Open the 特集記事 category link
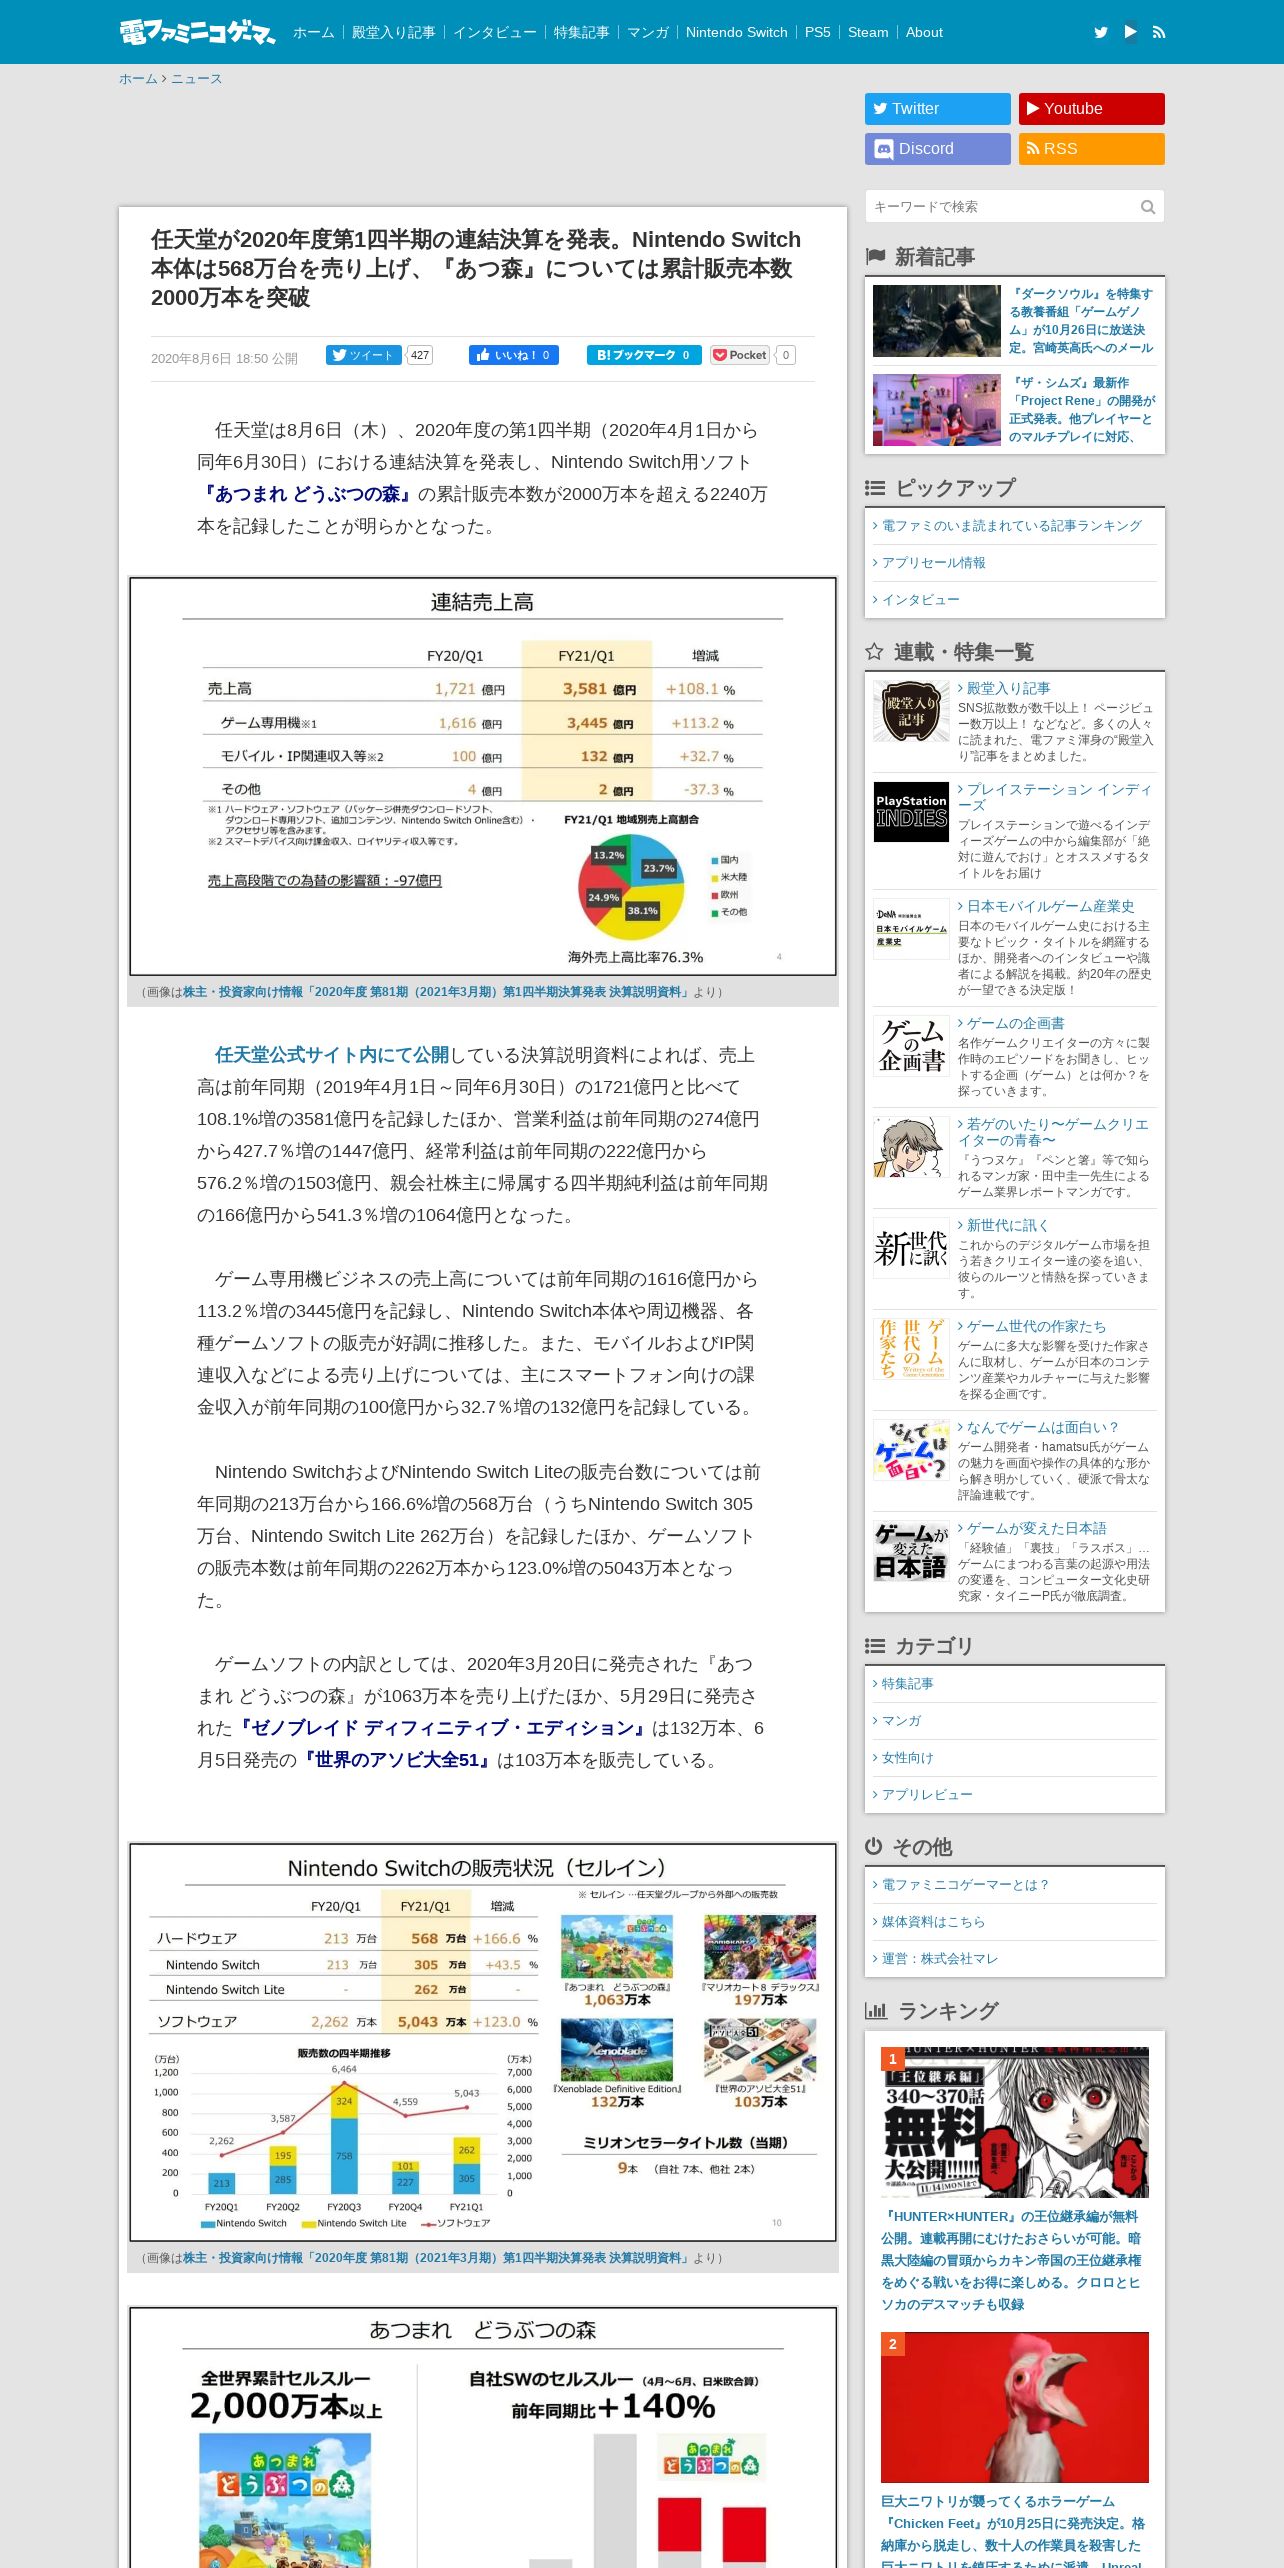The width and height of the screenshot is (1284, 2568). [907, 1684]
